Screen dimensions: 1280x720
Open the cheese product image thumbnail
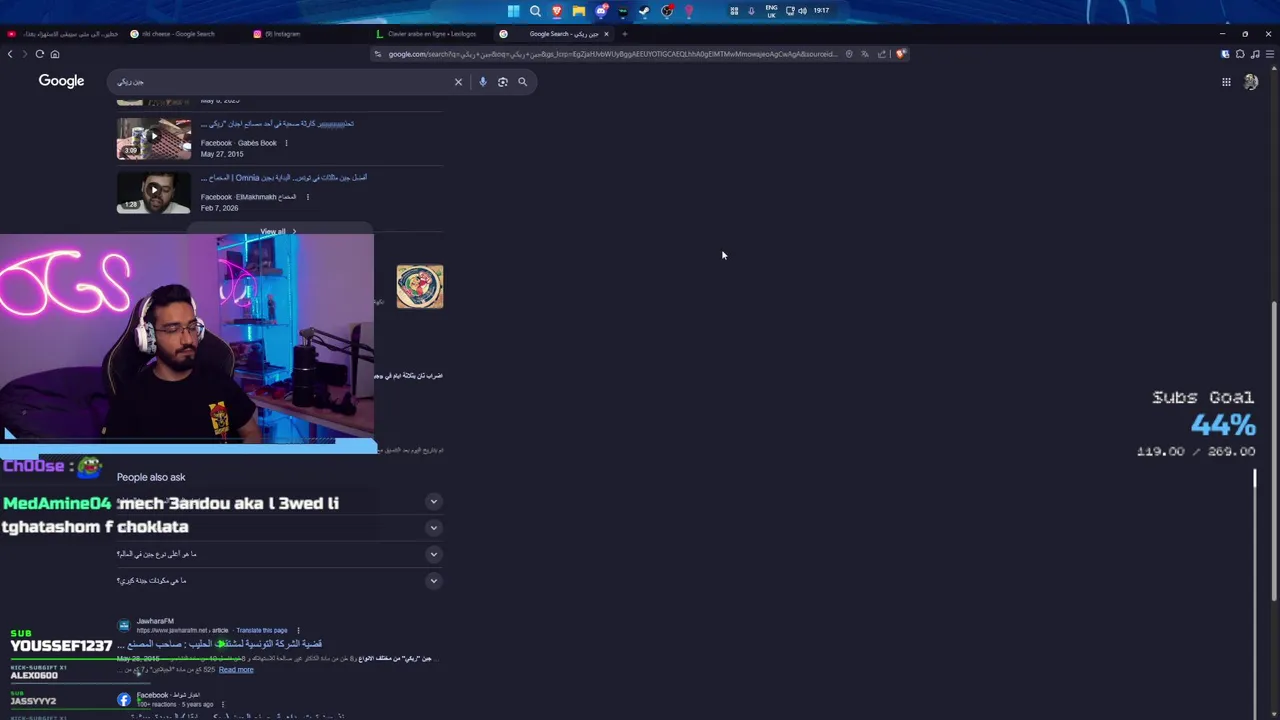tap(420, 286)
